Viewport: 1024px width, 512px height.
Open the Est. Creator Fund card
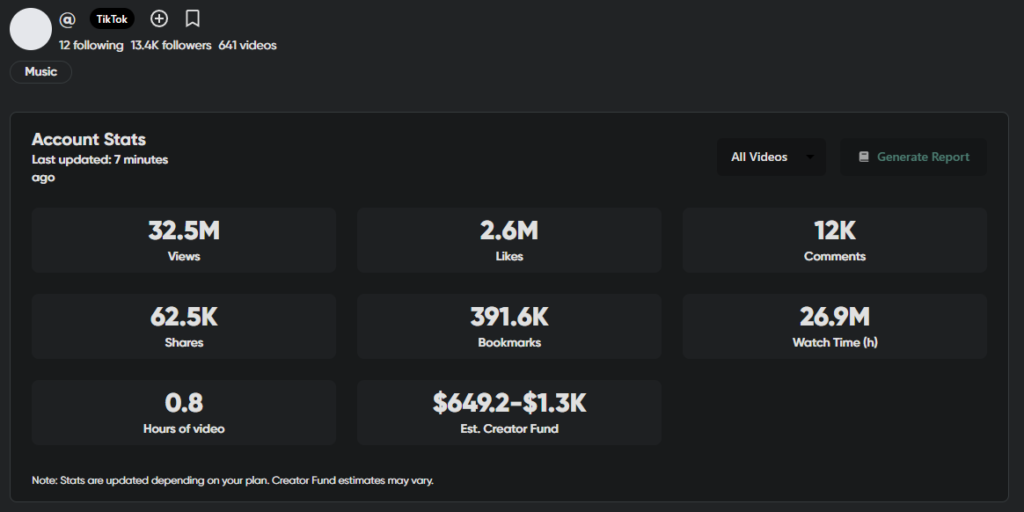[x=509, y=412]
